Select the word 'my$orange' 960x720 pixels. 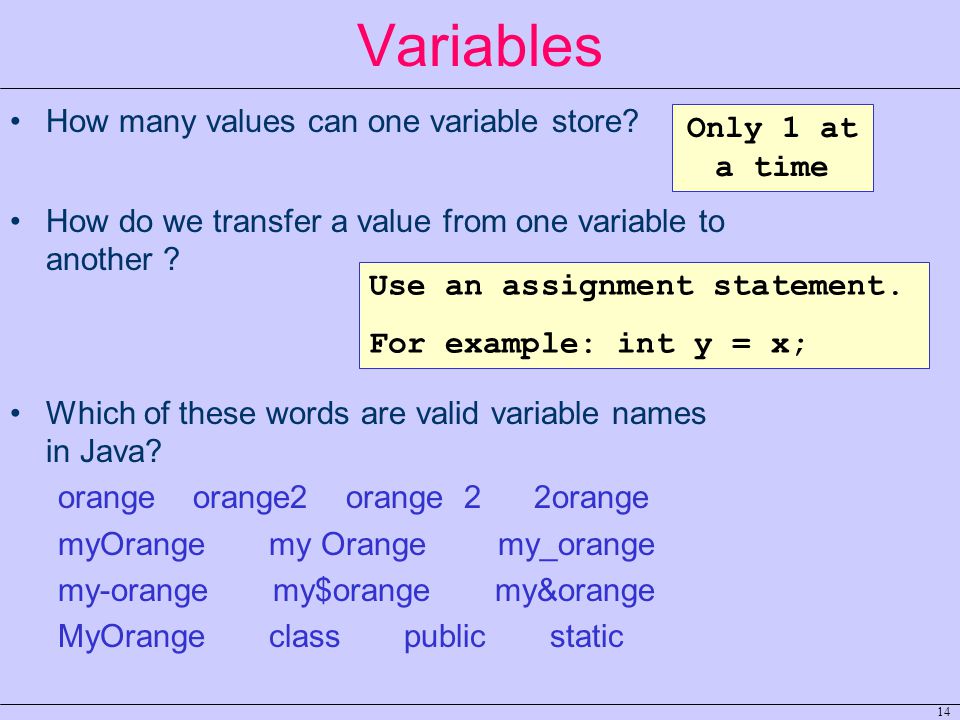pyautogui.click(x=351, y=591)
